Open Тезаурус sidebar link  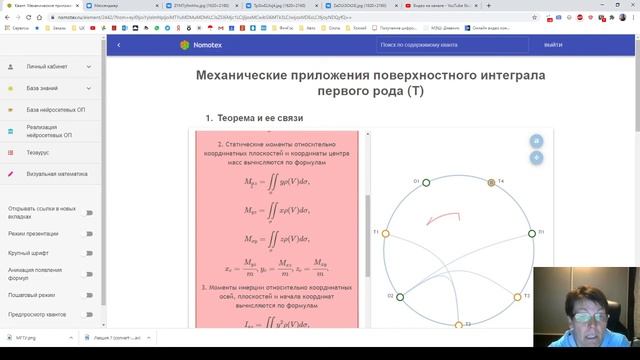(x=38, y=152)
